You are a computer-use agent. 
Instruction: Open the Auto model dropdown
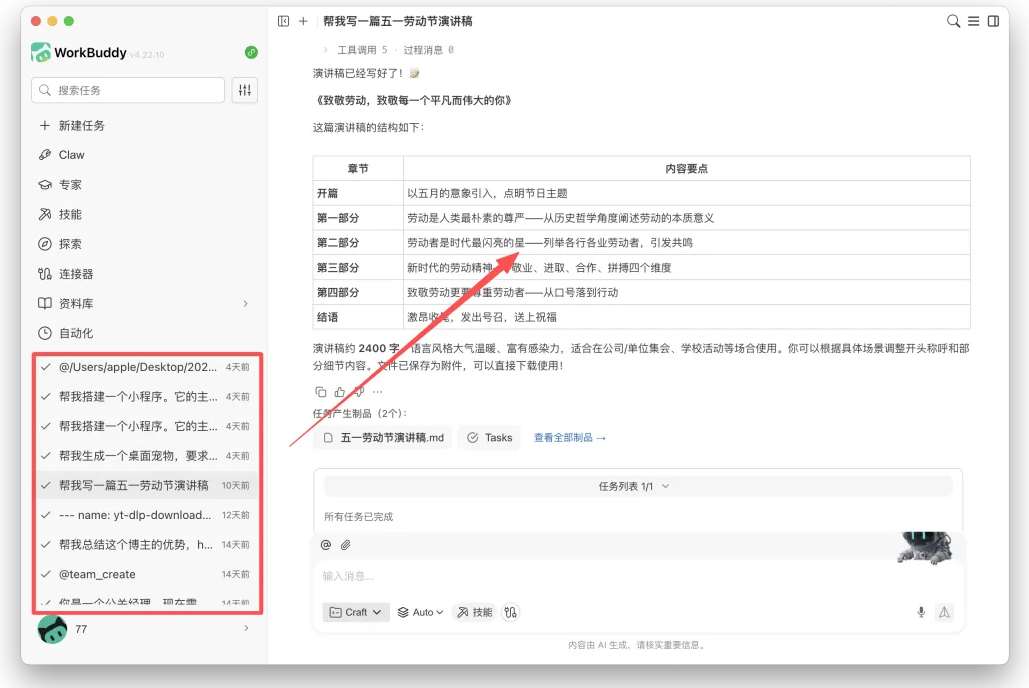click(x=421, y=613)
